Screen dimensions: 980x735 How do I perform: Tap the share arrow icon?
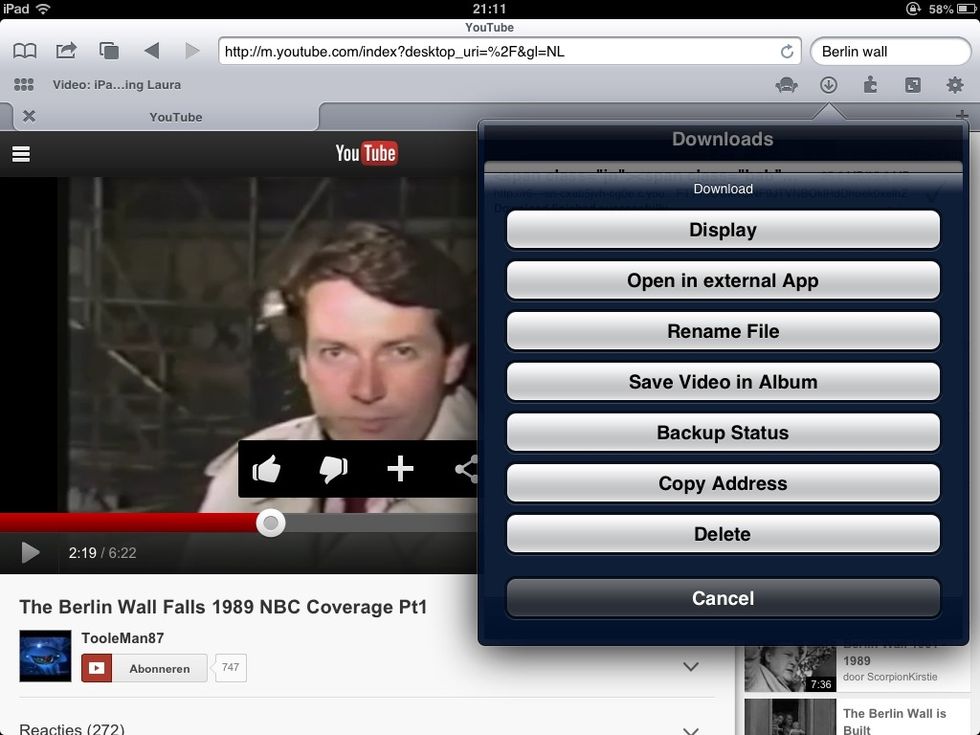coord(66,51)
